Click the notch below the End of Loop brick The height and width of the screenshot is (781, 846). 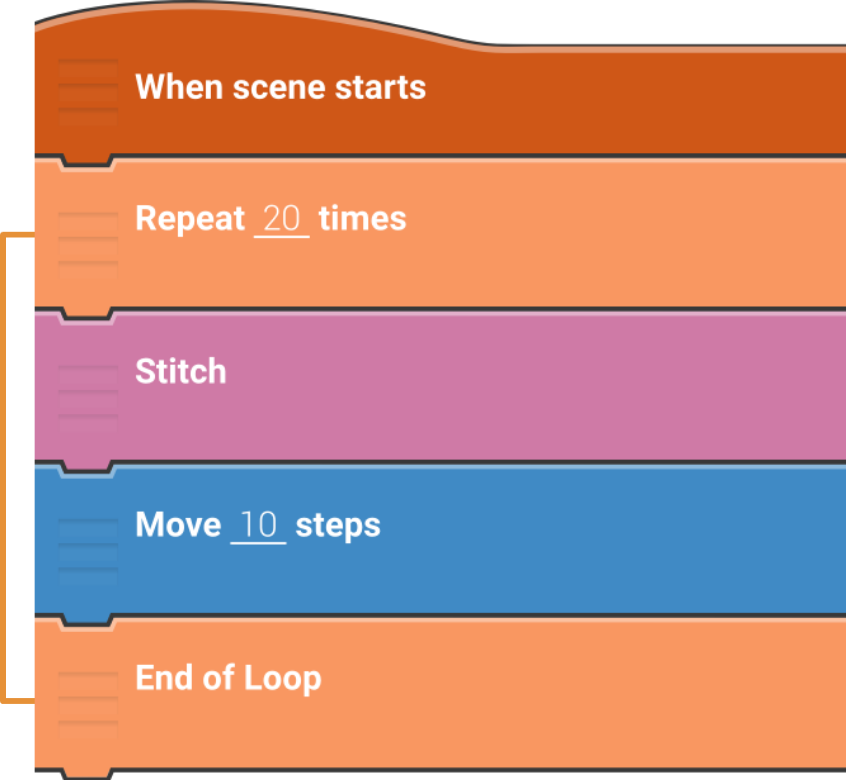[x=86, y=773]
